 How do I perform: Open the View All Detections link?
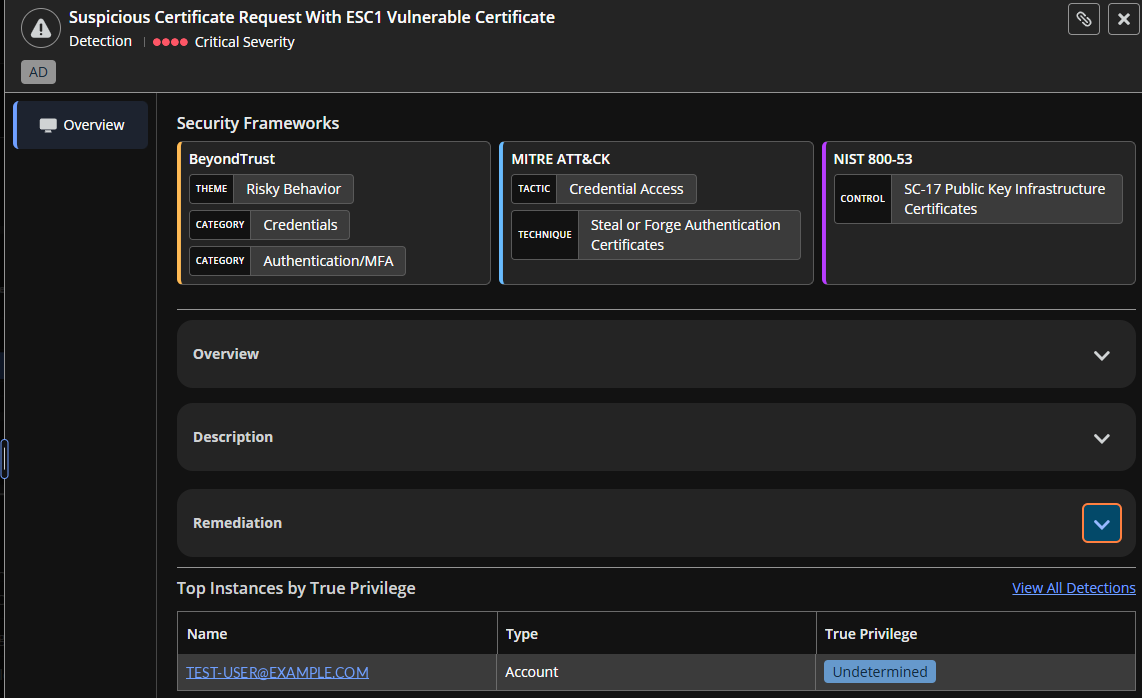1074,588
